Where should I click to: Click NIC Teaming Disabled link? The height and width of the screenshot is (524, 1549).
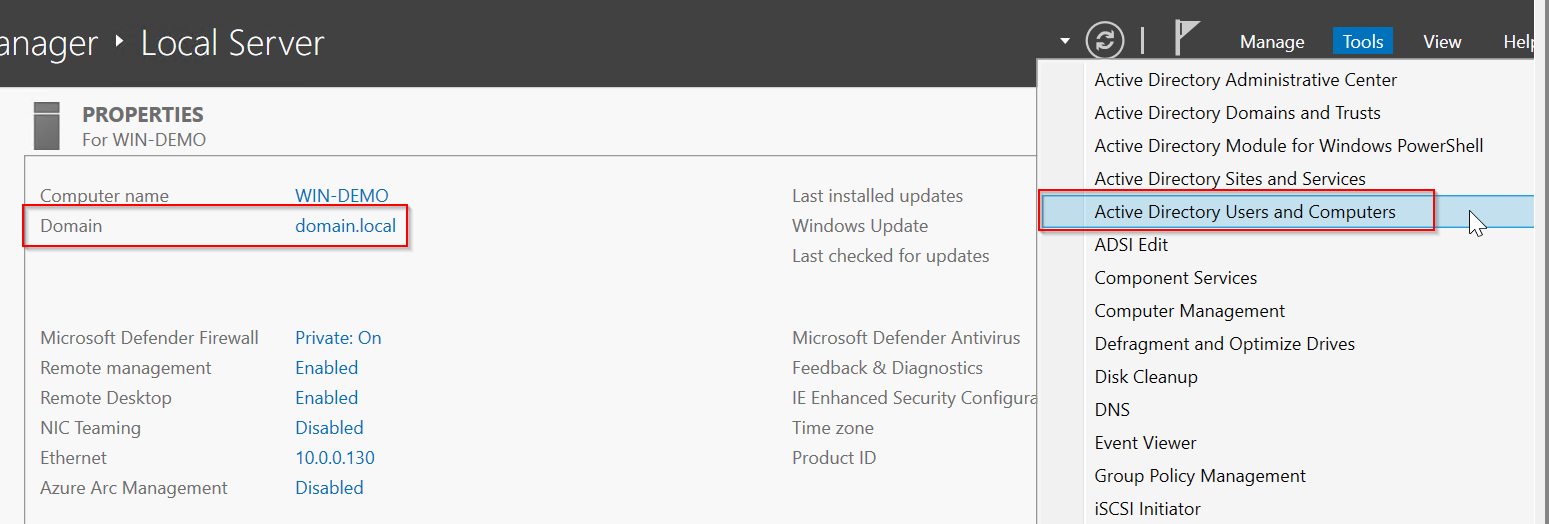tap(329, 428)
